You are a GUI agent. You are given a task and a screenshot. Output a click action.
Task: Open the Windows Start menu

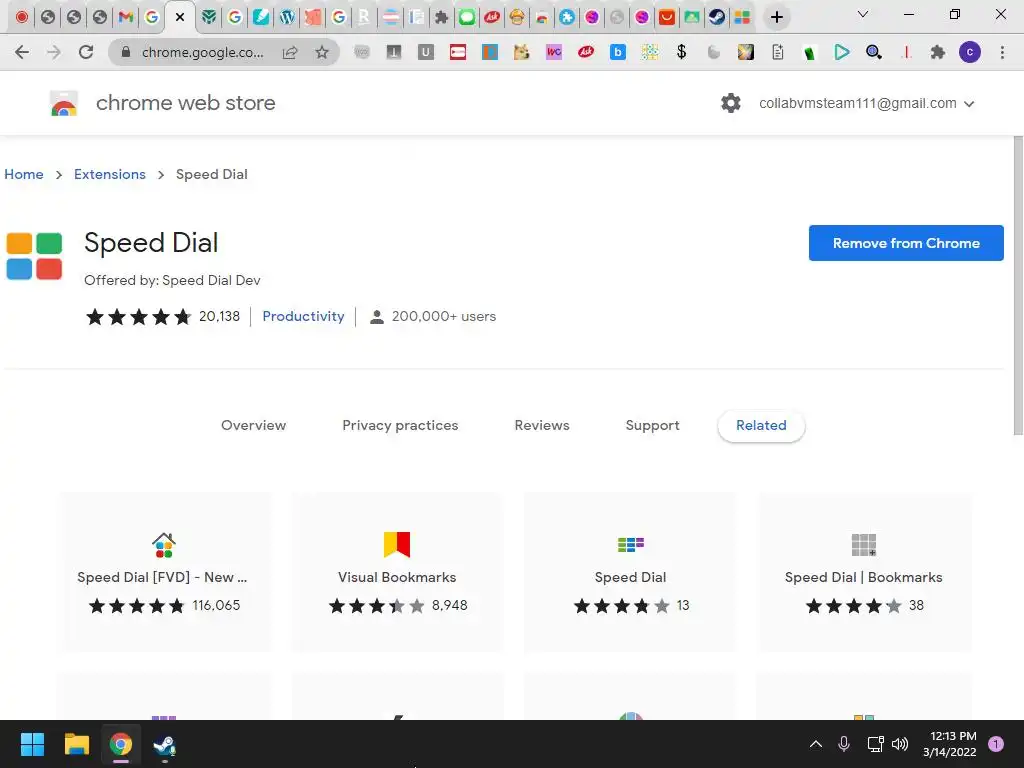tap(32, 744)
